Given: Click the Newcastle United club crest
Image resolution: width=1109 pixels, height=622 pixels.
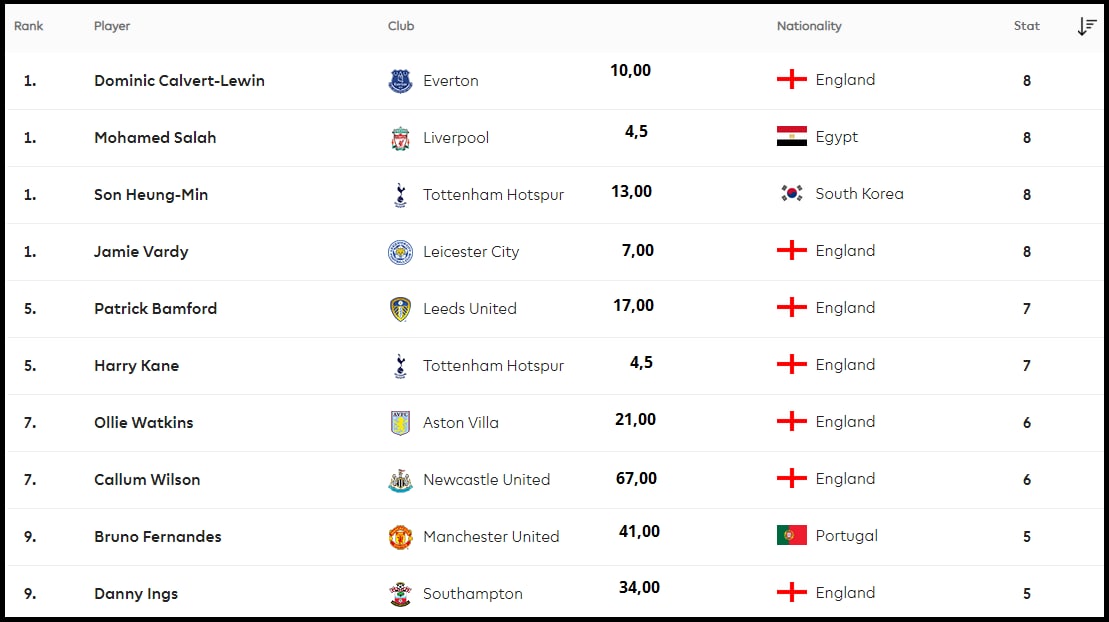Looking at the screenshot, I should coord(400,480).
